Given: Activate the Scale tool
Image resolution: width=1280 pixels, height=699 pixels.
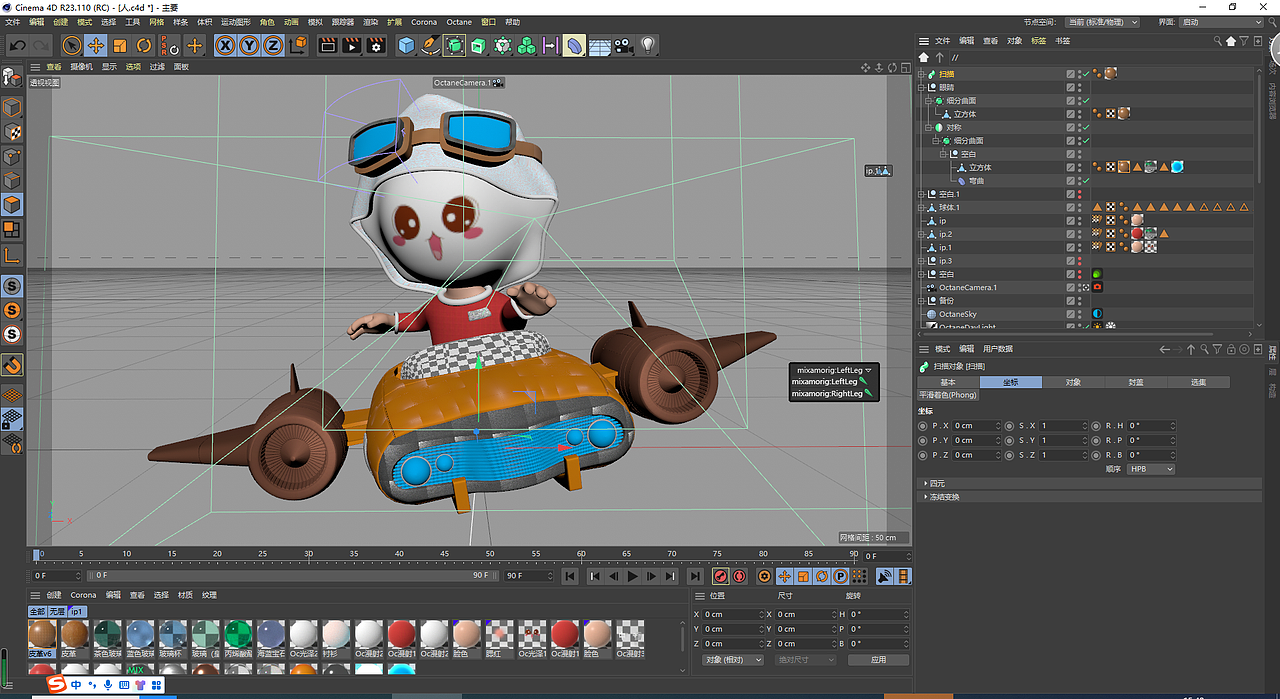Looking at the screenshot, I should 120,45.
